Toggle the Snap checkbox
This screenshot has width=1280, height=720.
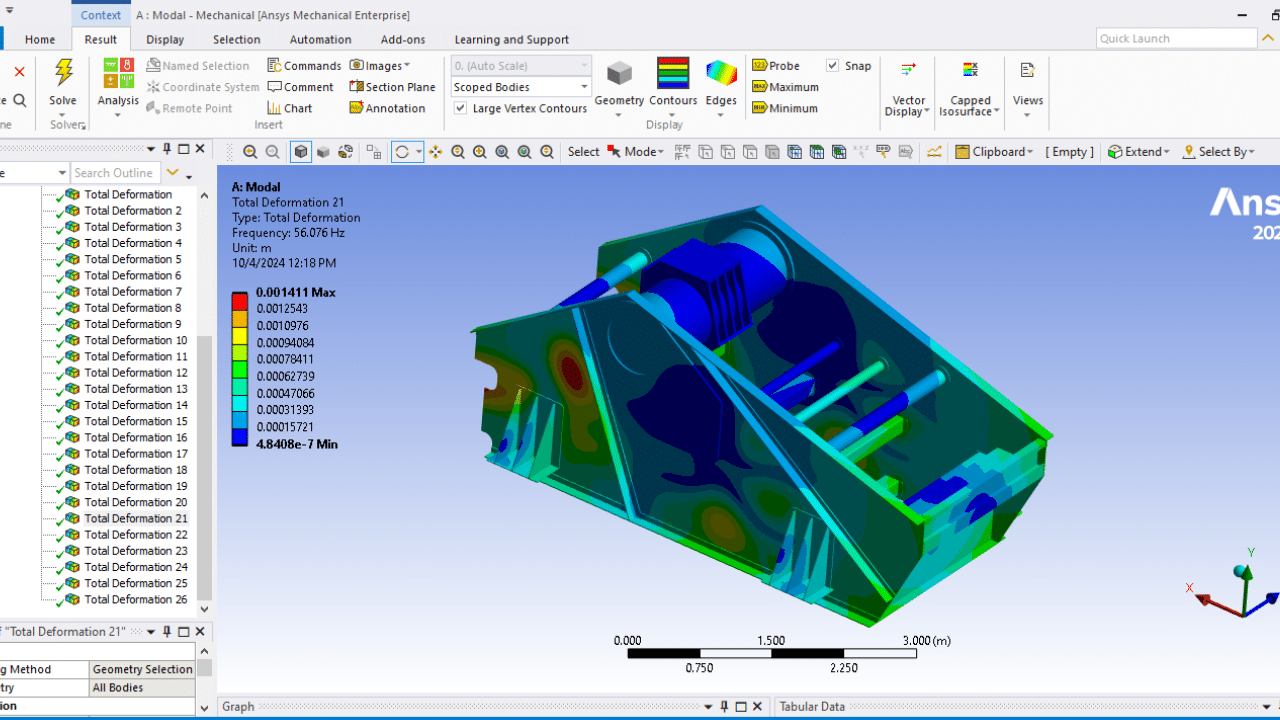tap(833, 65)
